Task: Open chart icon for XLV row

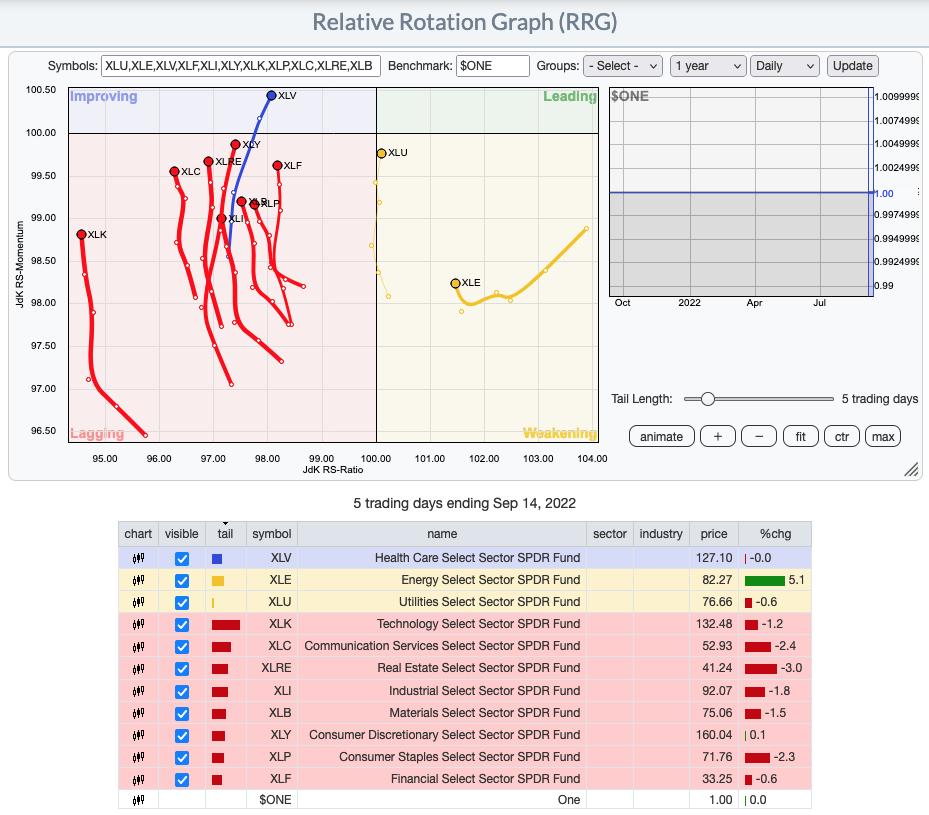Action: 138,558
